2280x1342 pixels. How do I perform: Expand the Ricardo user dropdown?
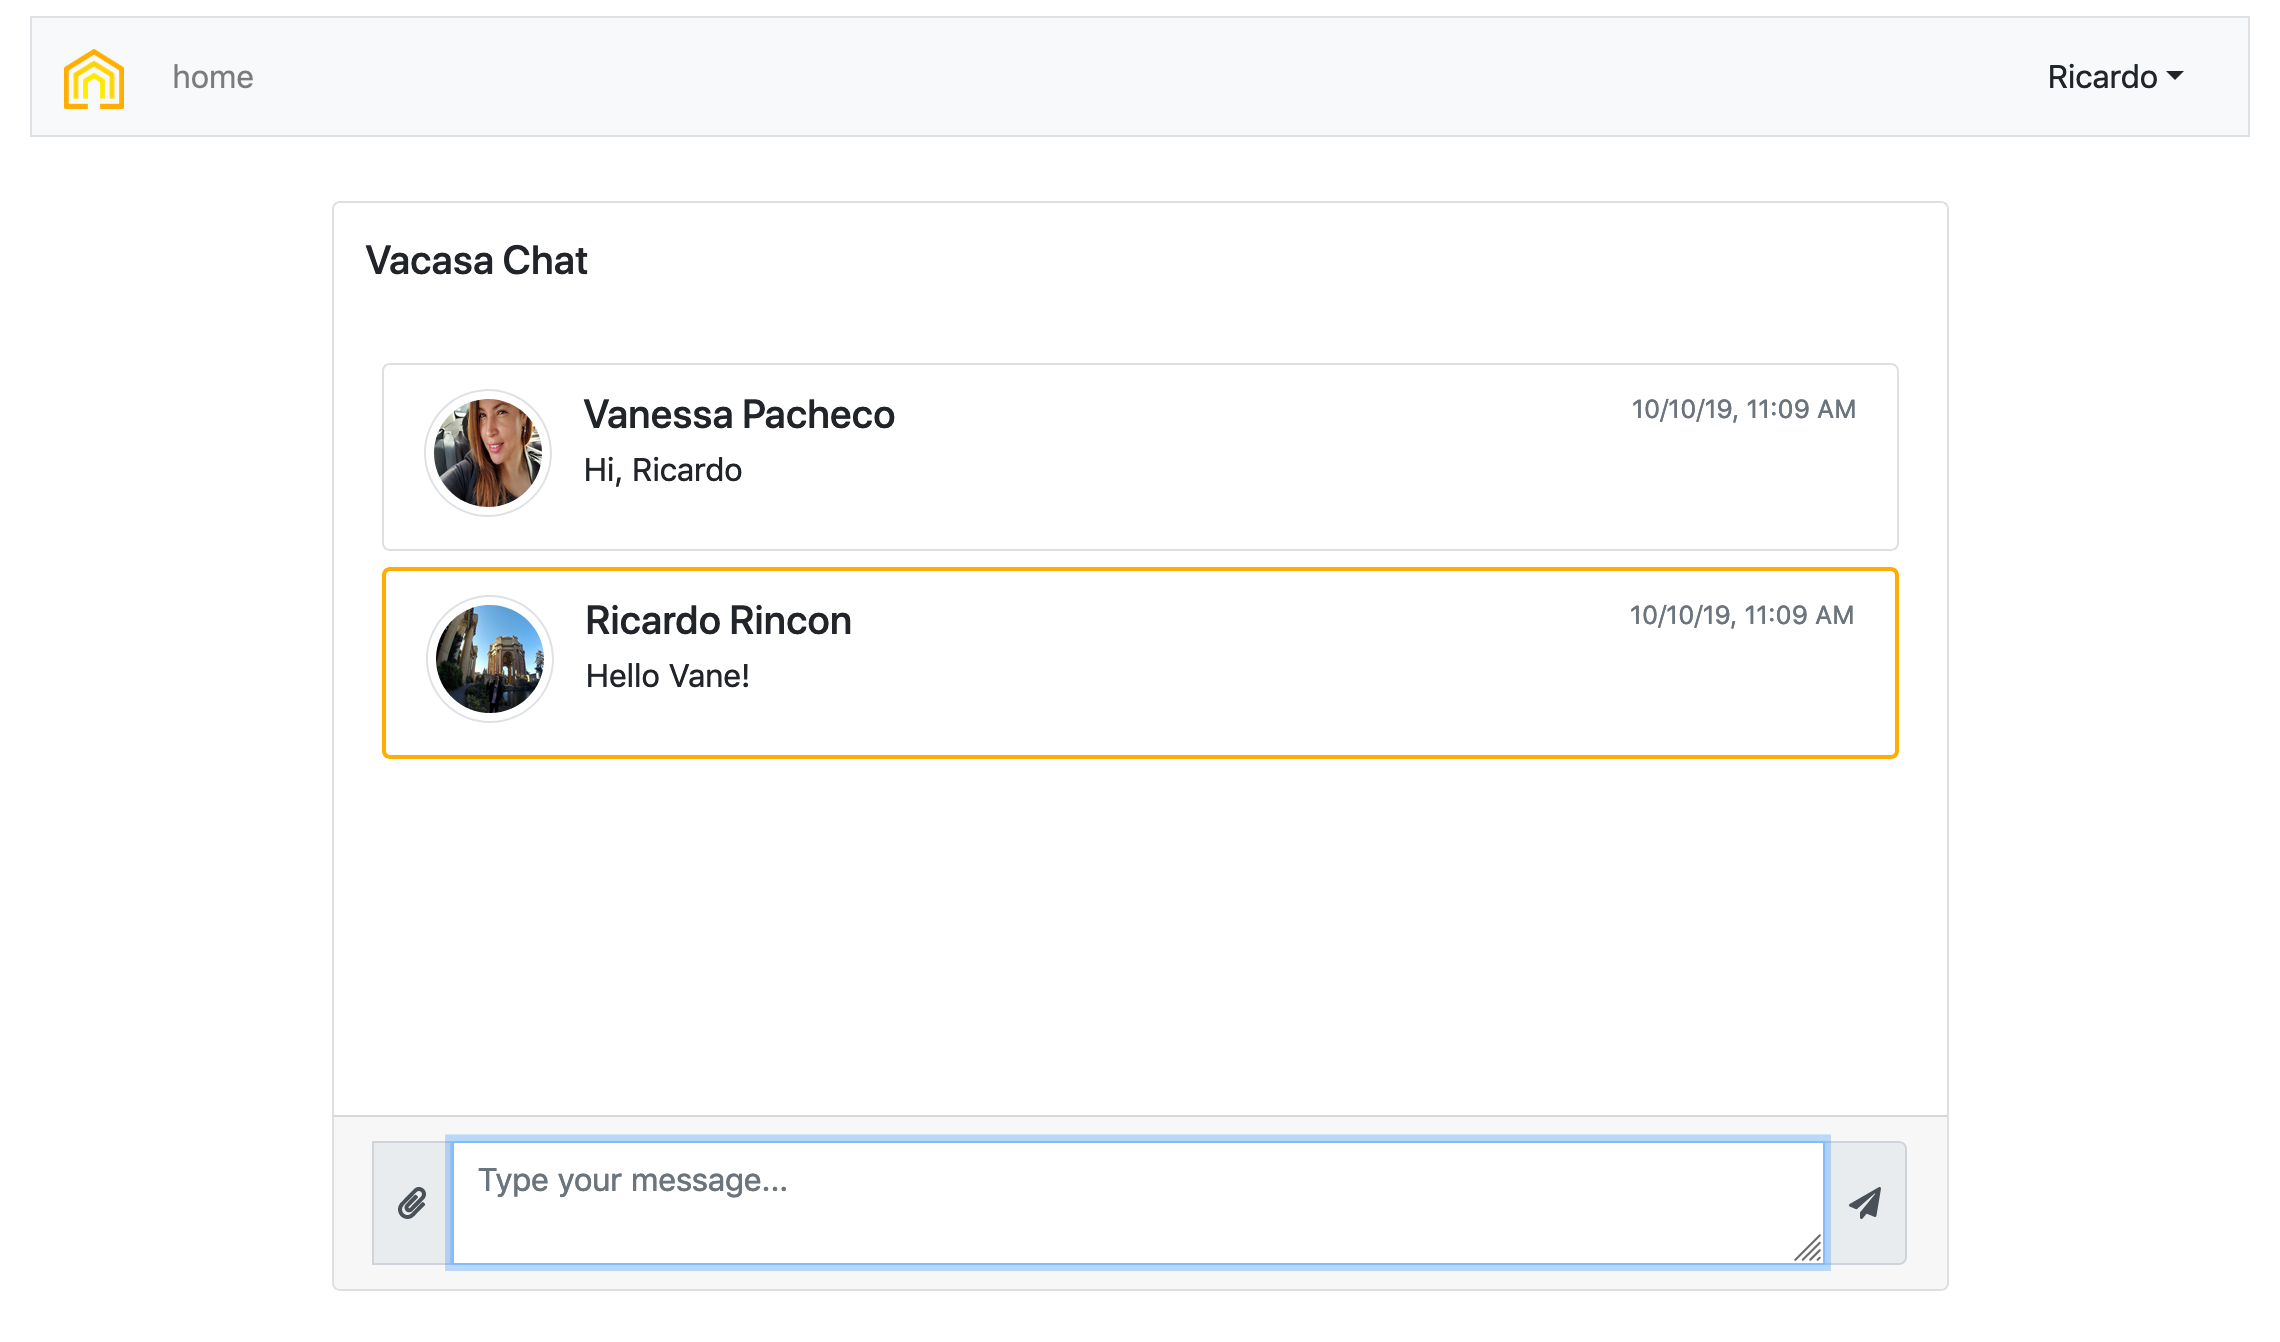[2115, 77]
